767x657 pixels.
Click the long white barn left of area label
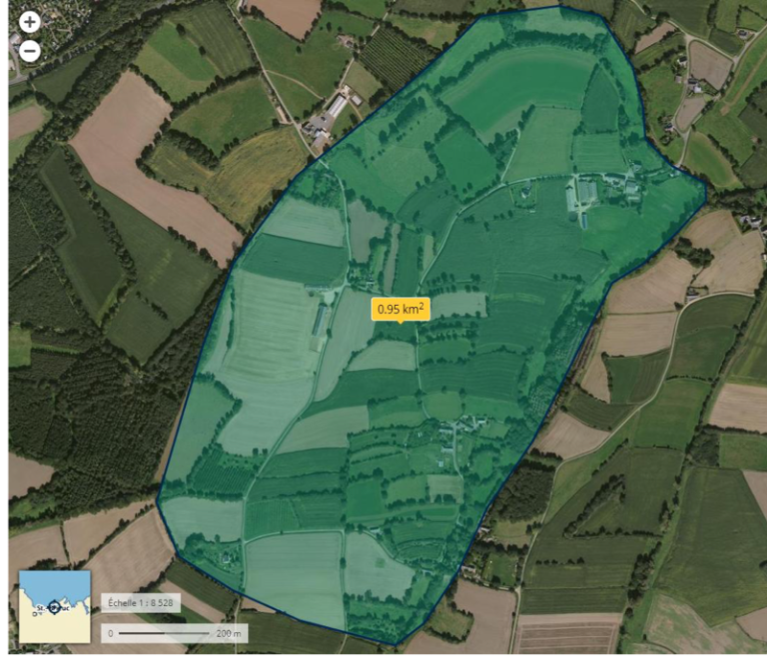coord(320,319)
